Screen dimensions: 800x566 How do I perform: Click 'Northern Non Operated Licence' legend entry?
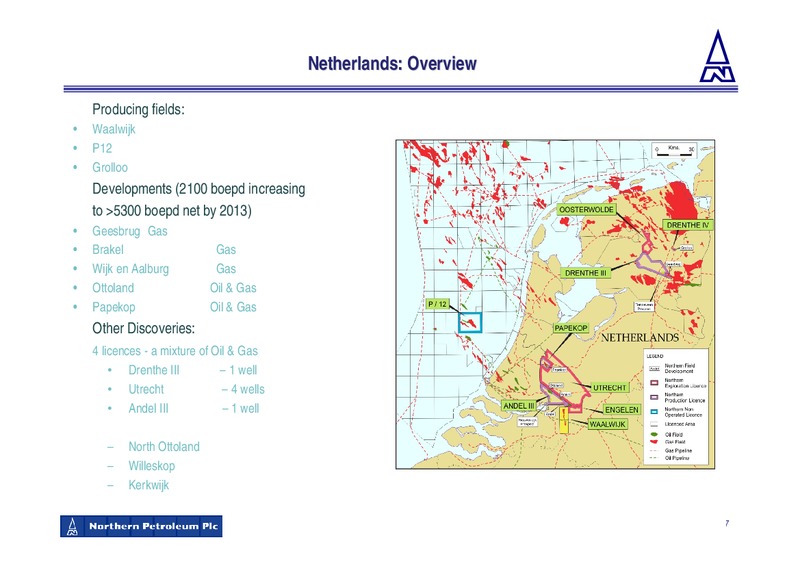[x=676, y=412]
